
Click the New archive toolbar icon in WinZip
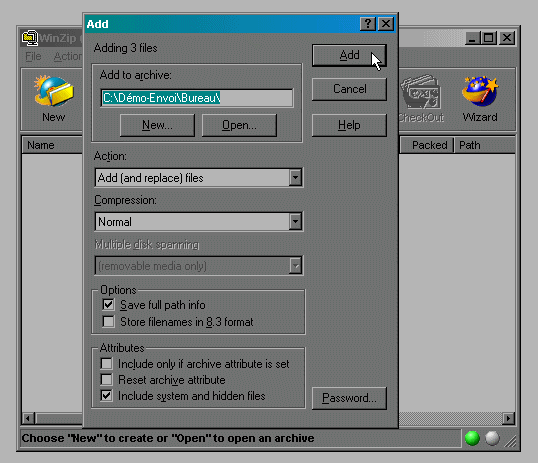coord(54,99)
